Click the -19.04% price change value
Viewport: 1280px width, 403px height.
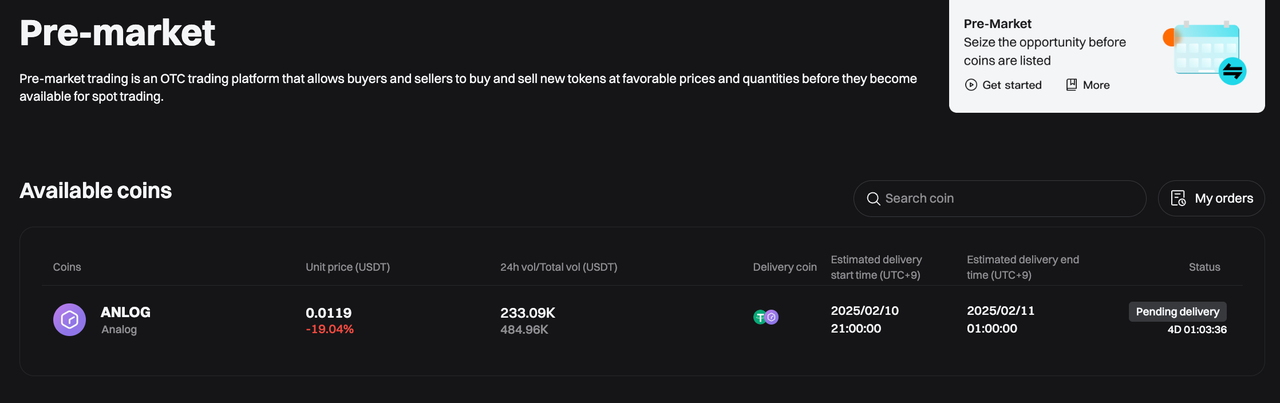pyautogui.click(x=330, y=329)
